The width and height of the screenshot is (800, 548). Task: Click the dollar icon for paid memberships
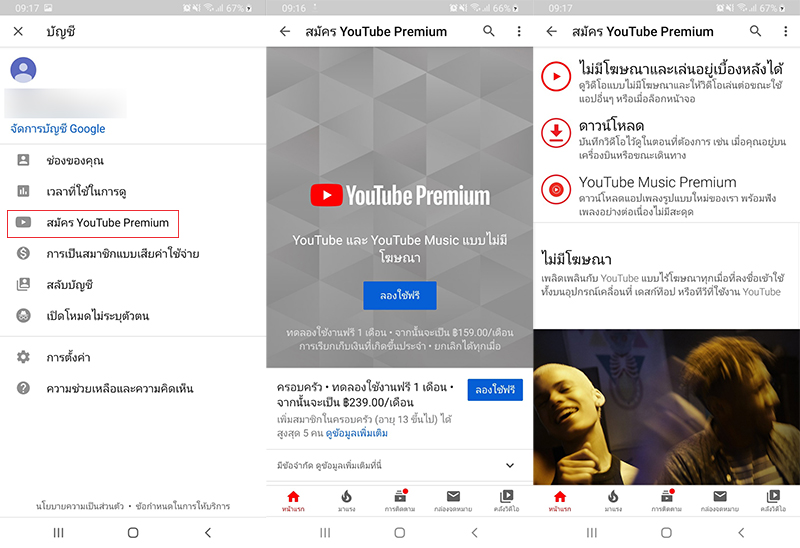(23, 254)
